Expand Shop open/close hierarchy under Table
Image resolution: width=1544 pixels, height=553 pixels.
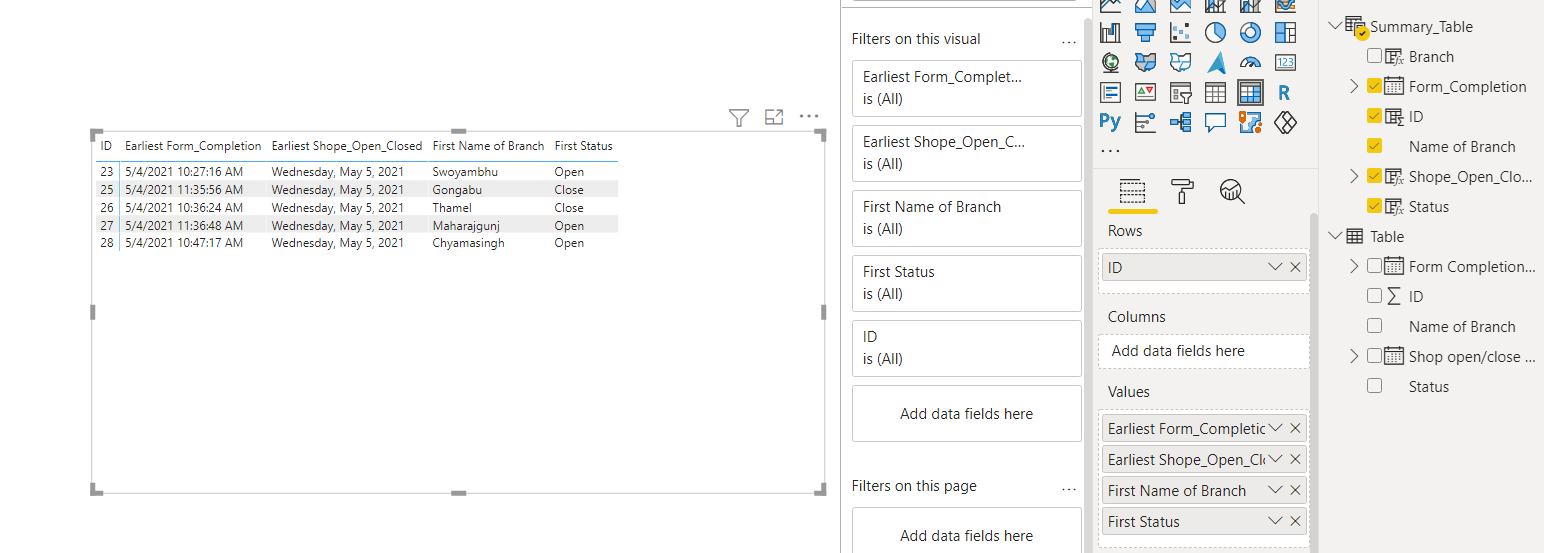[x=1354, y=356]
